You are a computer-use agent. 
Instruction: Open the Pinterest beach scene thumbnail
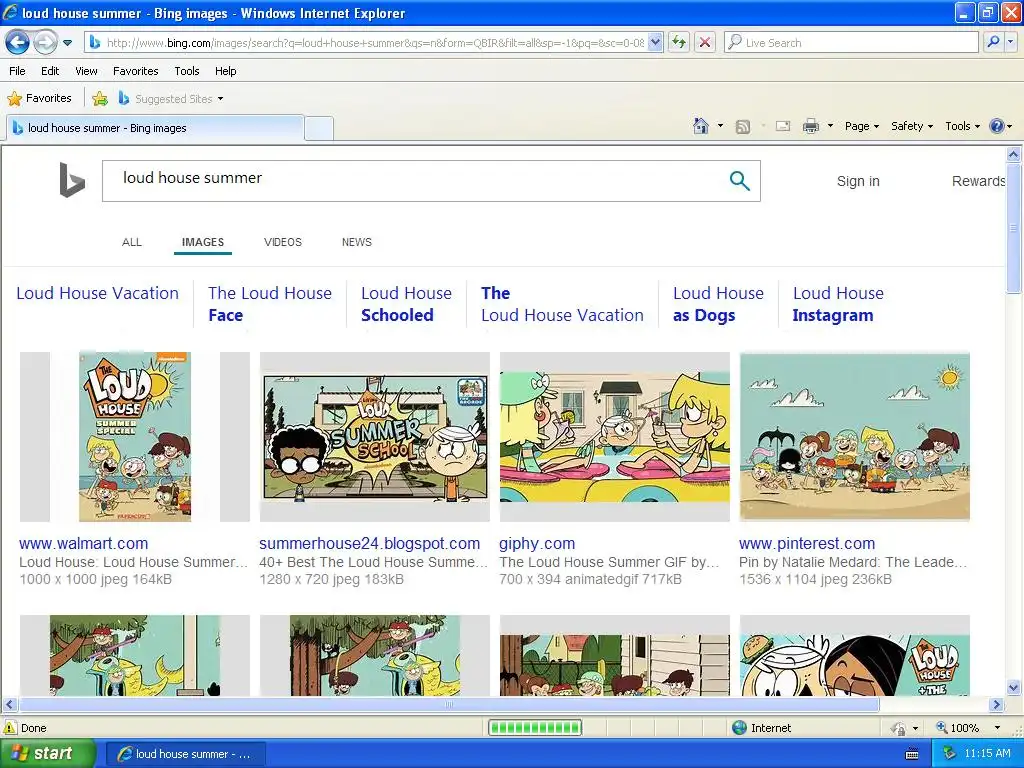854,437
